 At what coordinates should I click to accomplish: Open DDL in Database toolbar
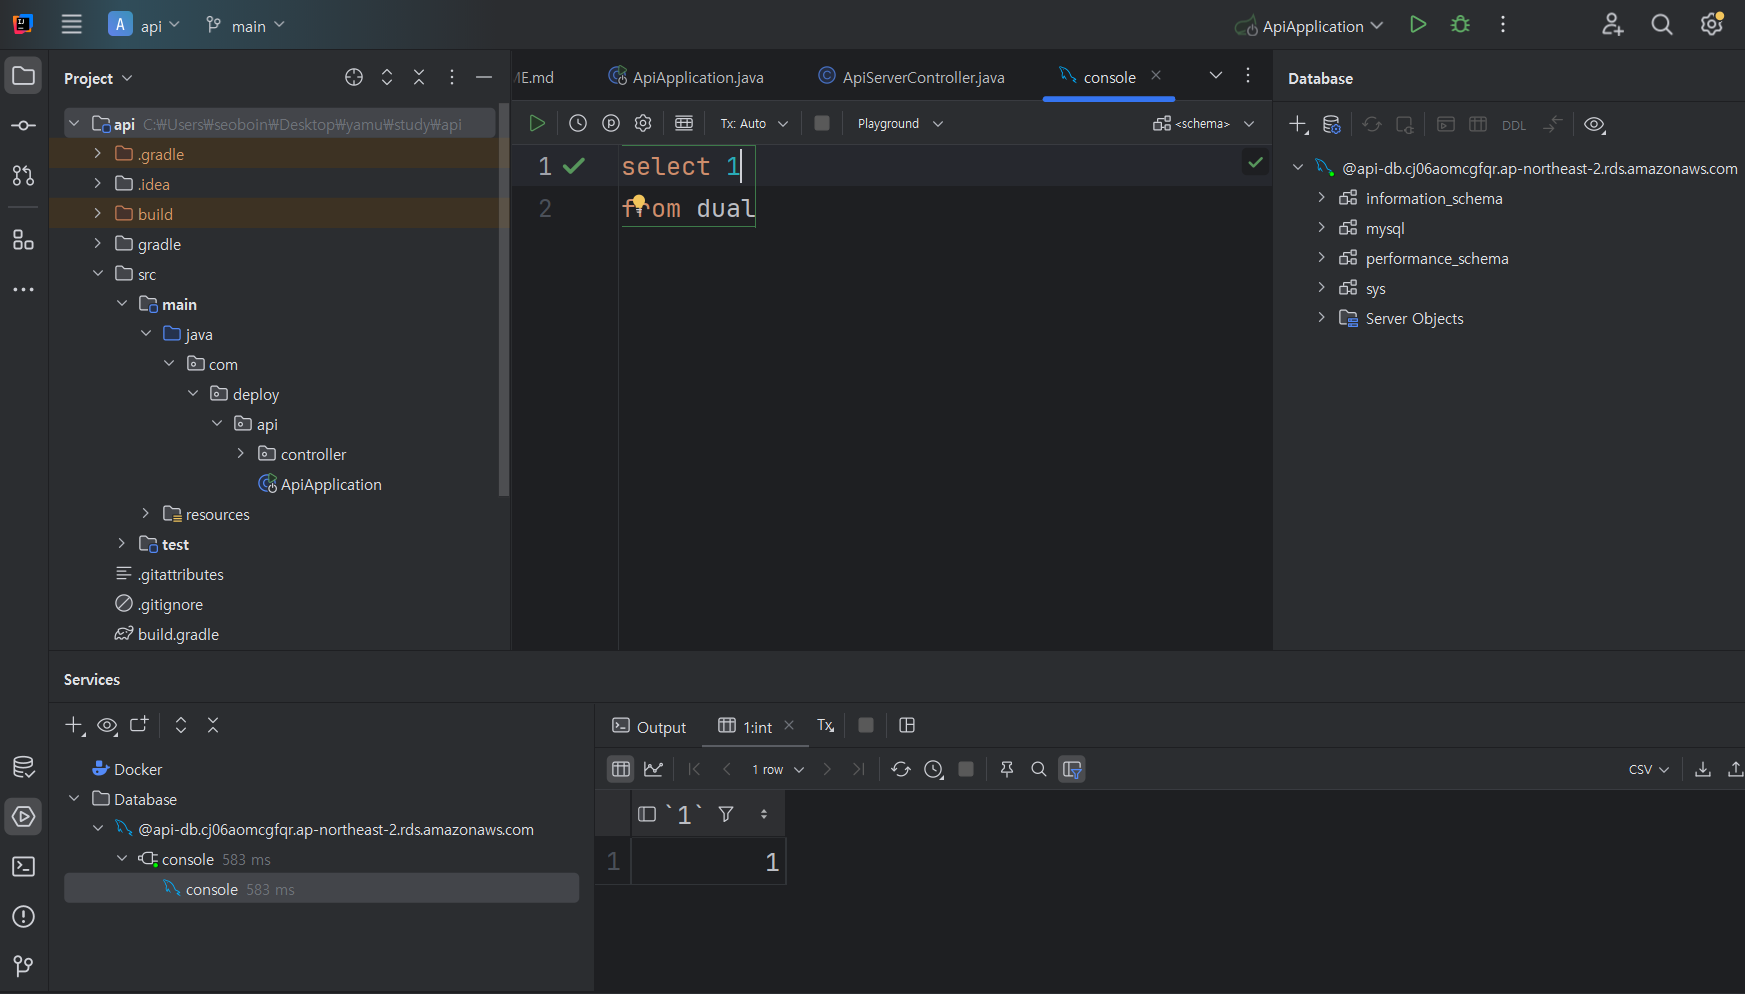[x=1514, y=125]
